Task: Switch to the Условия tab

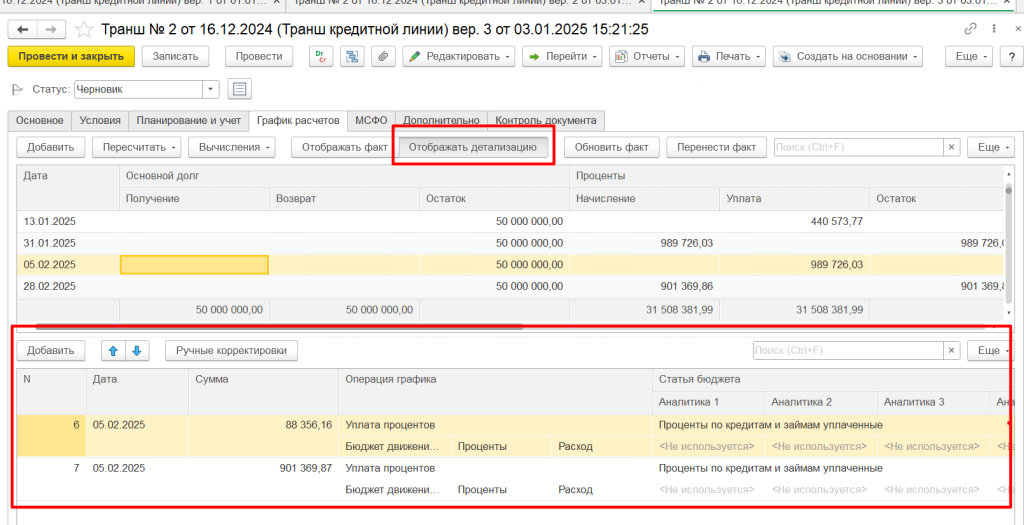Action: [x=100, y=121]
